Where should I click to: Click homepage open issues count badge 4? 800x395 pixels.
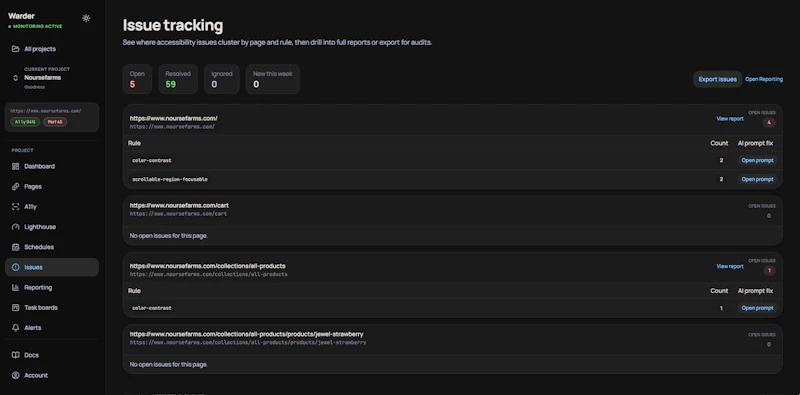[769, 122]
